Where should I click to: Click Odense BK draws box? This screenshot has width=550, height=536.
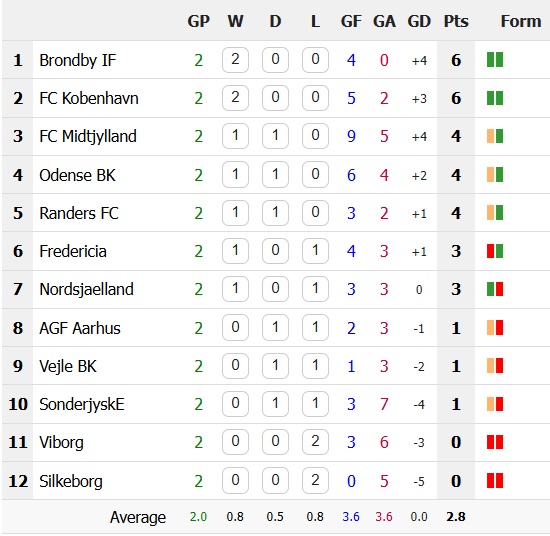(275, 174)
